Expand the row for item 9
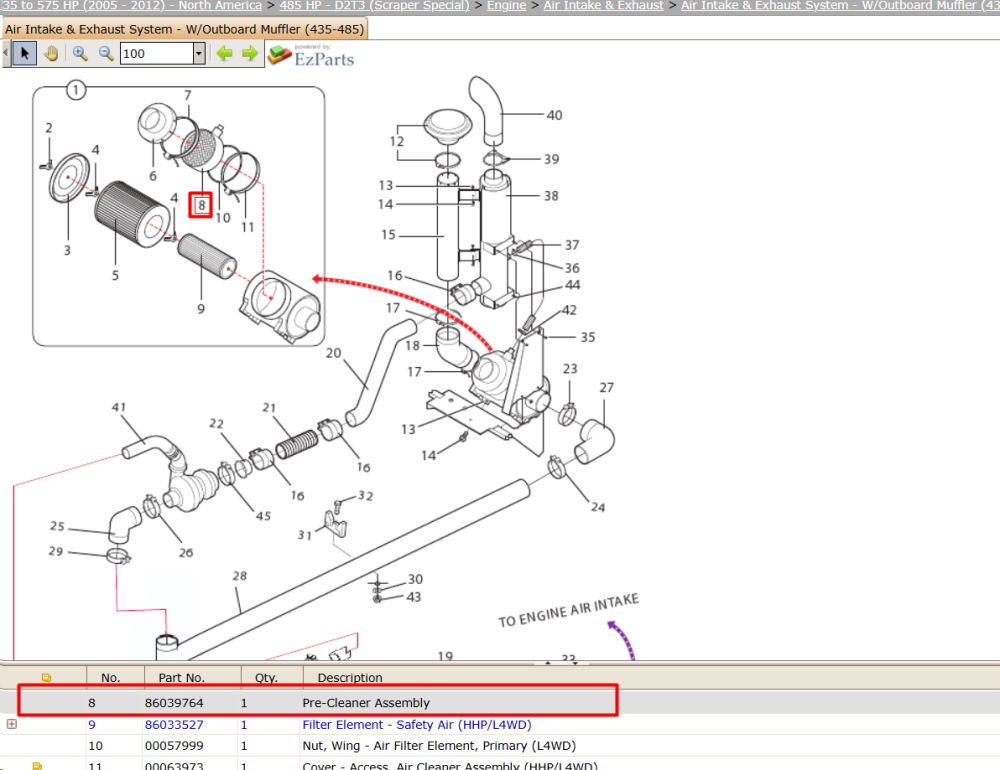This screenshot has width=1000, height=770. click(x=11, y=724)
